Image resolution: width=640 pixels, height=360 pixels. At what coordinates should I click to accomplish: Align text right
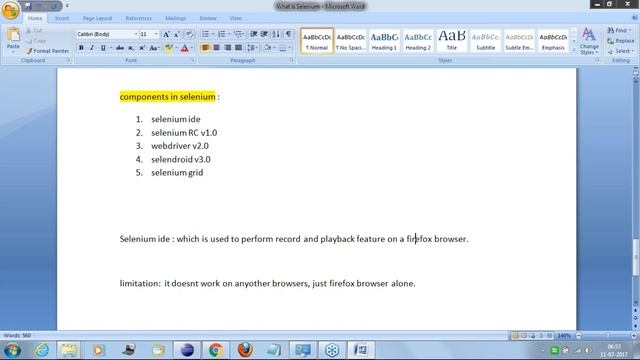pos(227,48)
